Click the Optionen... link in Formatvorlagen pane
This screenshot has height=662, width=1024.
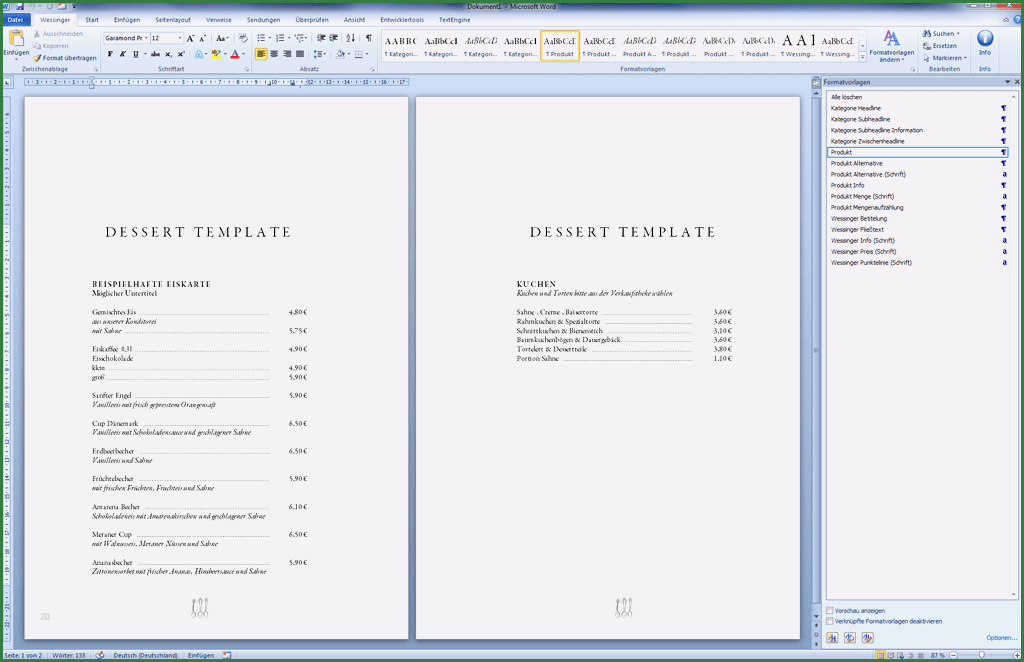tap(1001, 638)
